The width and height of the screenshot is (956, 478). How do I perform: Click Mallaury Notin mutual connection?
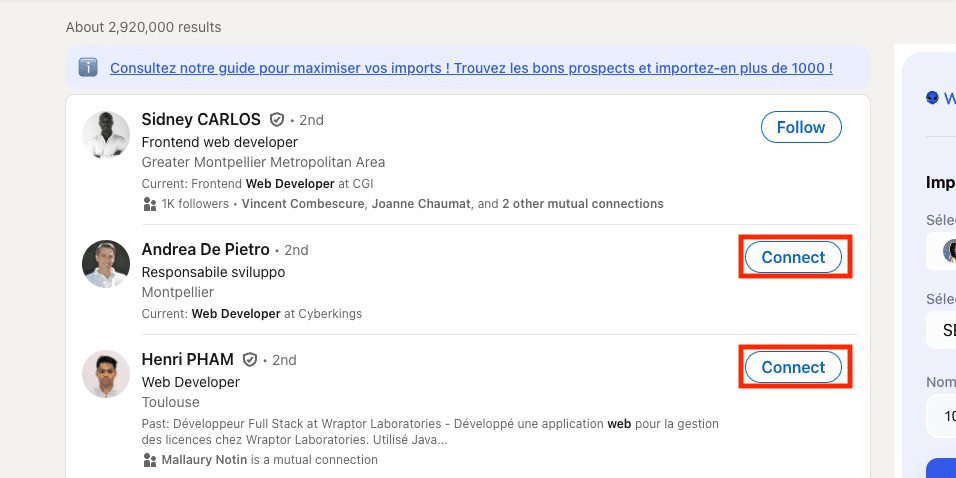click(204, 460)
